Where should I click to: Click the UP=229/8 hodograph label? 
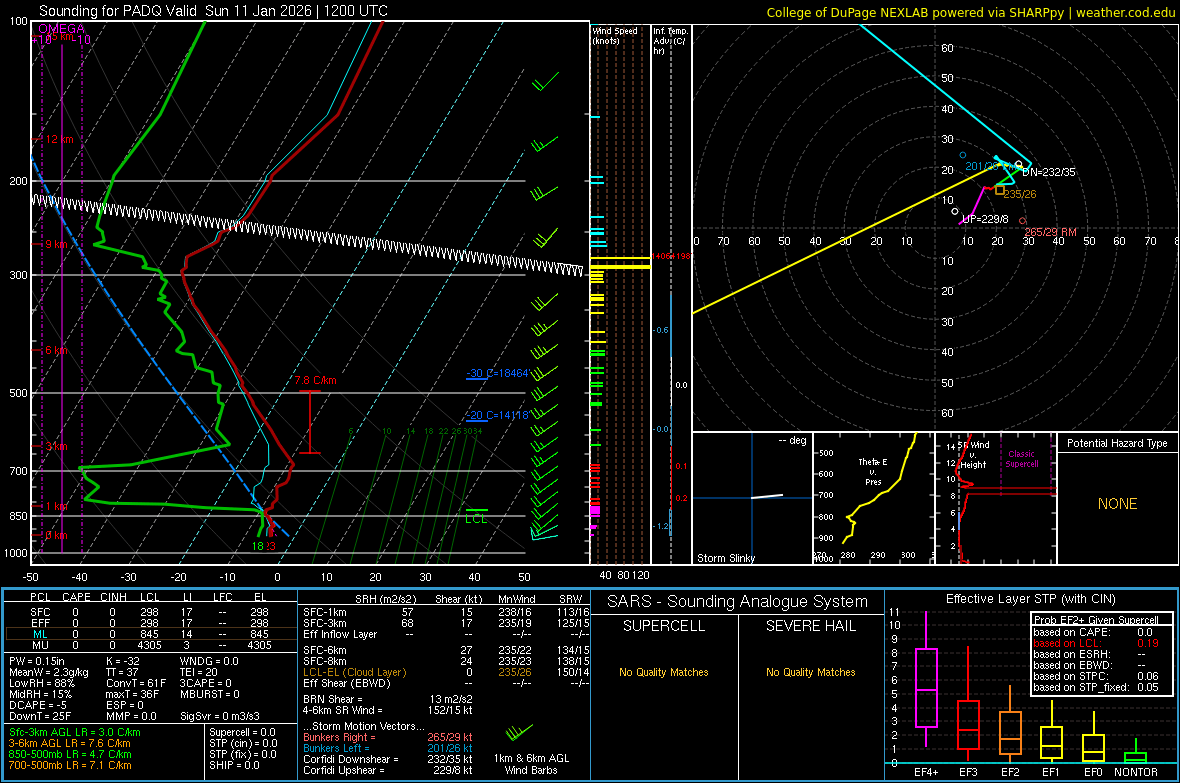pyautogui.click(x=985, y=219)
